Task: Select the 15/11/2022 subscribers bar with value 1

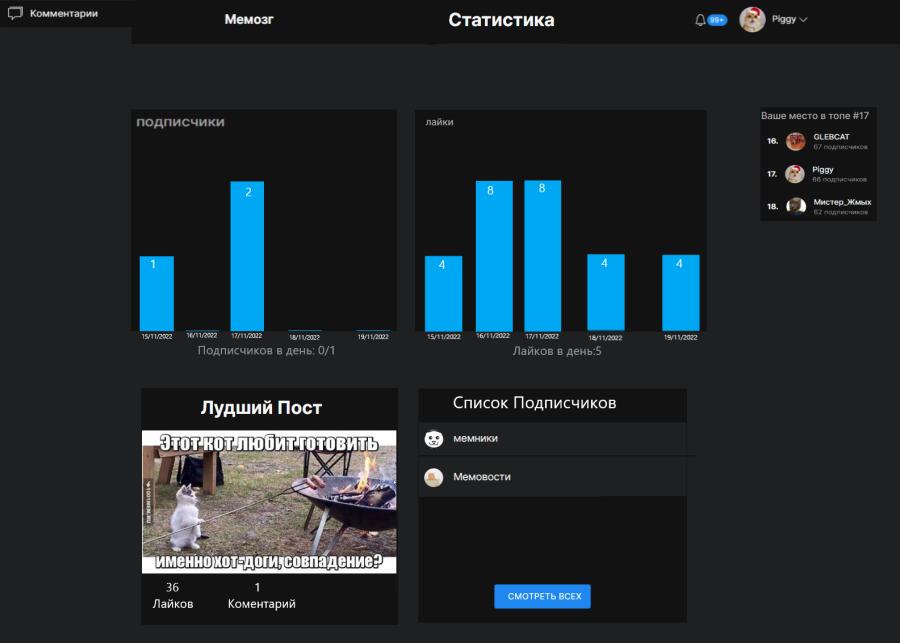Action: tap(157, 293)
